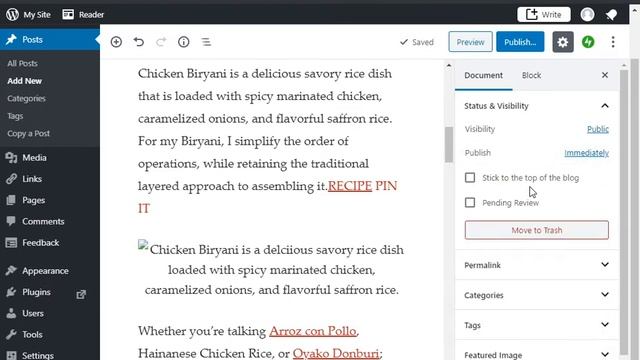This screenshot has height=360, width=640.
Task: Click Move to Trash button
Action: click(536, 230)
